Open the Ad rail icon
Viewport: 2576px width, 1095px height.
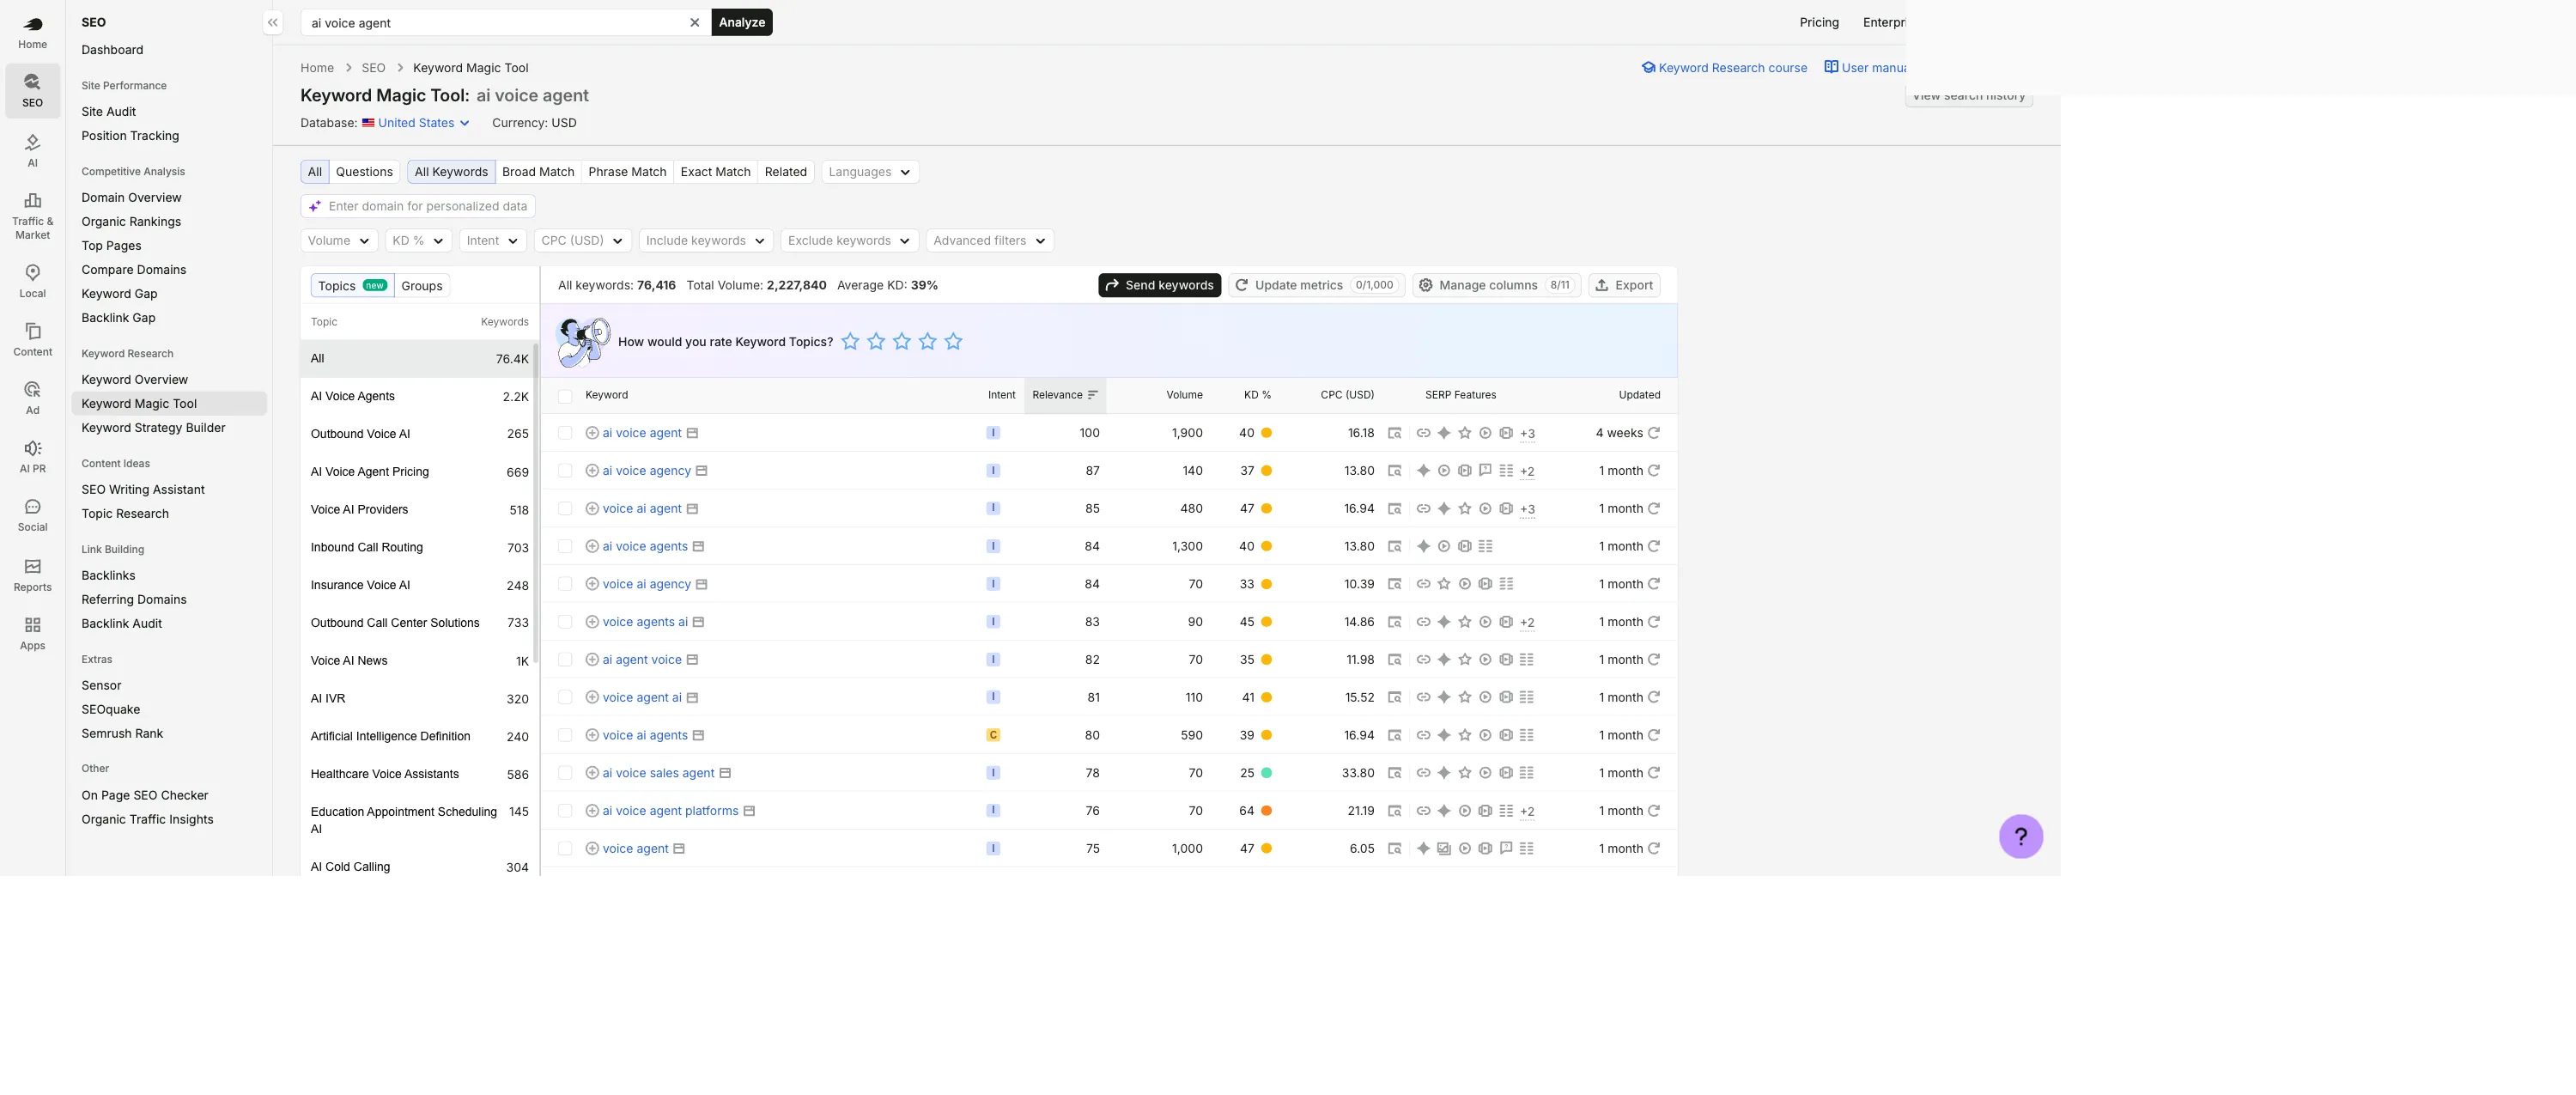pyautogui.click(x=32, y=397)
